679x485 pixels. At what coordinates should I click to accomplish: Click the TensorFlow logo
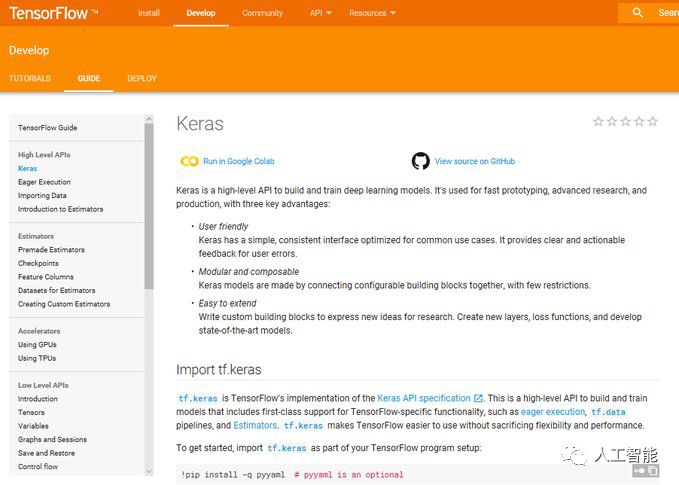click(53, 13)
